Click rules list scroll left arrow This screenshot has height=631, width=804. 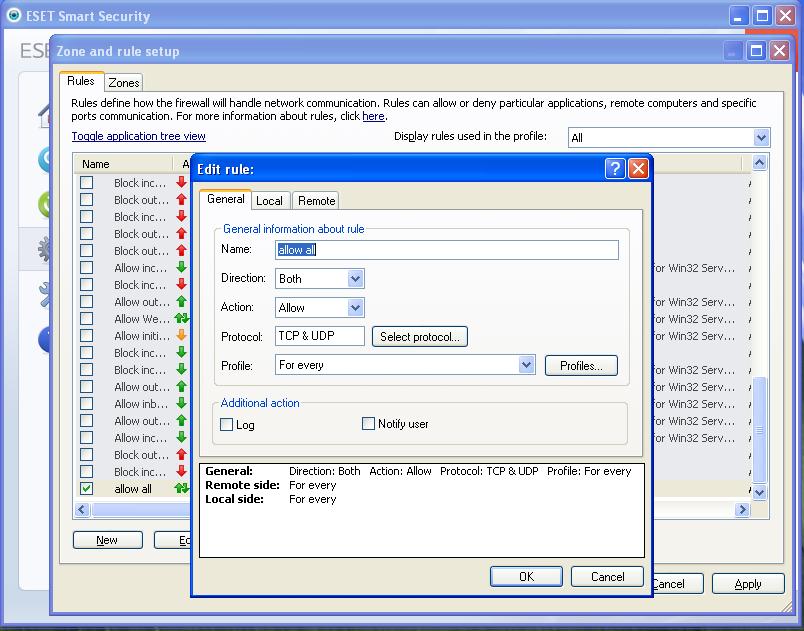click(82, 509)
